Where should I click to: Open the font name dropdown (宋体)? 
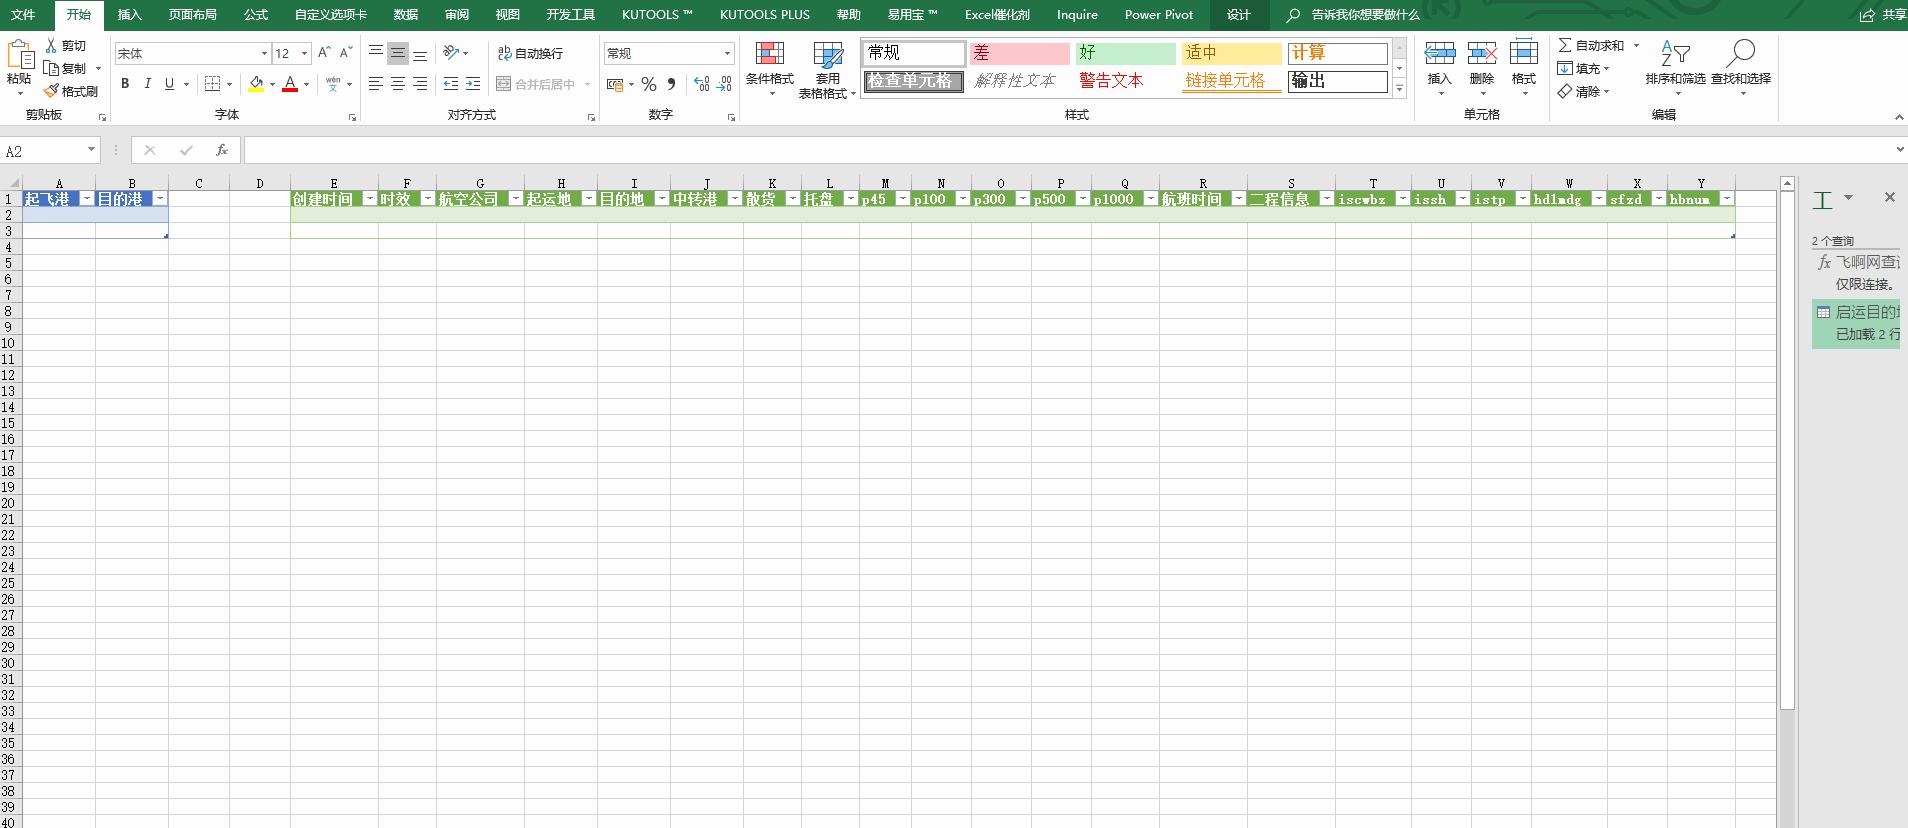(x=264, y=53)
